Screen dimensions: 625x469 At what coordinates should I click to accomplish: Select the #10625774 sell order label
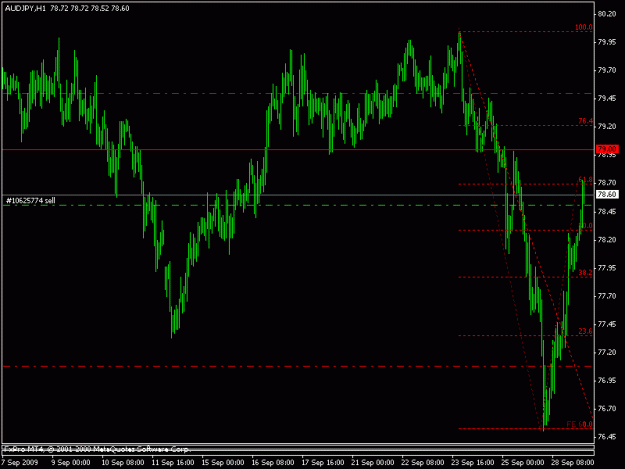pos(31,200)
